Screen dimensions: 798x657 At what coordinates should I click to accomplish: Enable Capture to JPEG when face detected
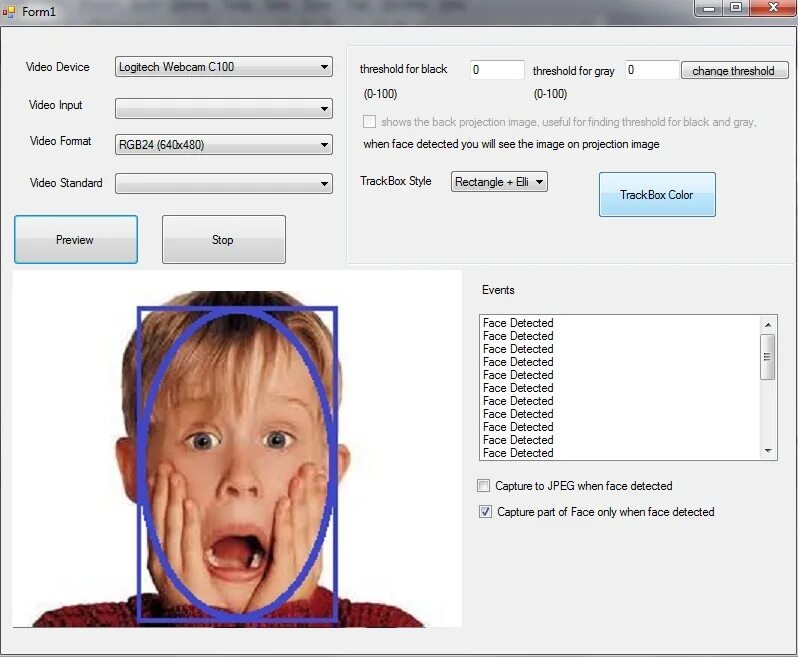(483, 485)
